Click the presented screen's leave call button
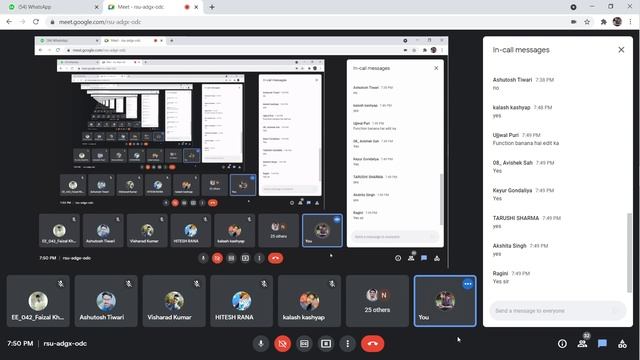640x360 pixels. click(x=276, y=258)
